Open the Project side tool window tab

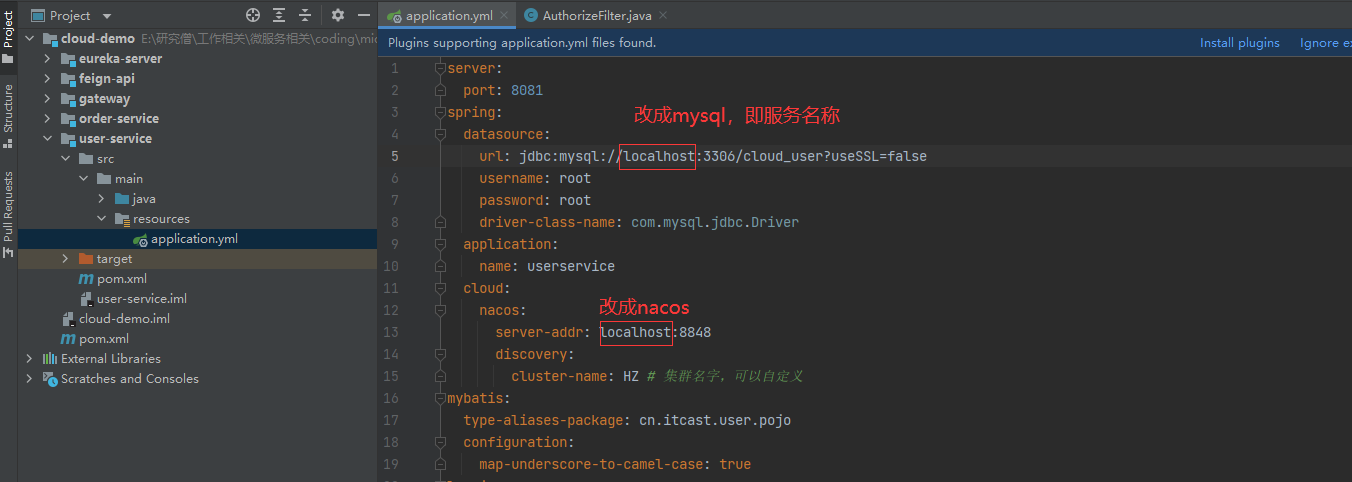point(8,37)
